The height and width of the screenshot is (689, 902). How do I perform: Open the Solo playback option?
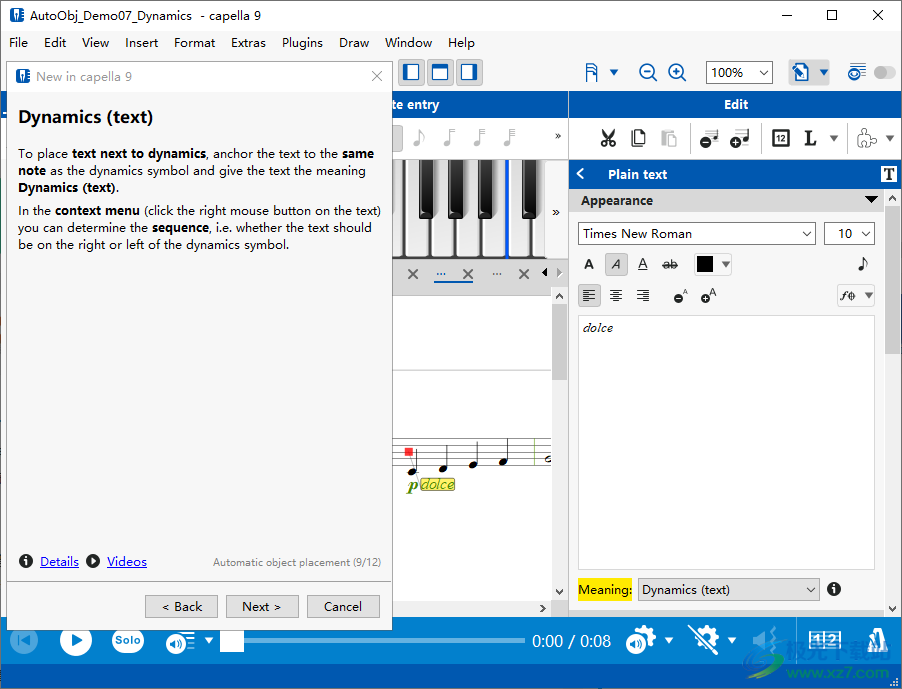[127, 640]
